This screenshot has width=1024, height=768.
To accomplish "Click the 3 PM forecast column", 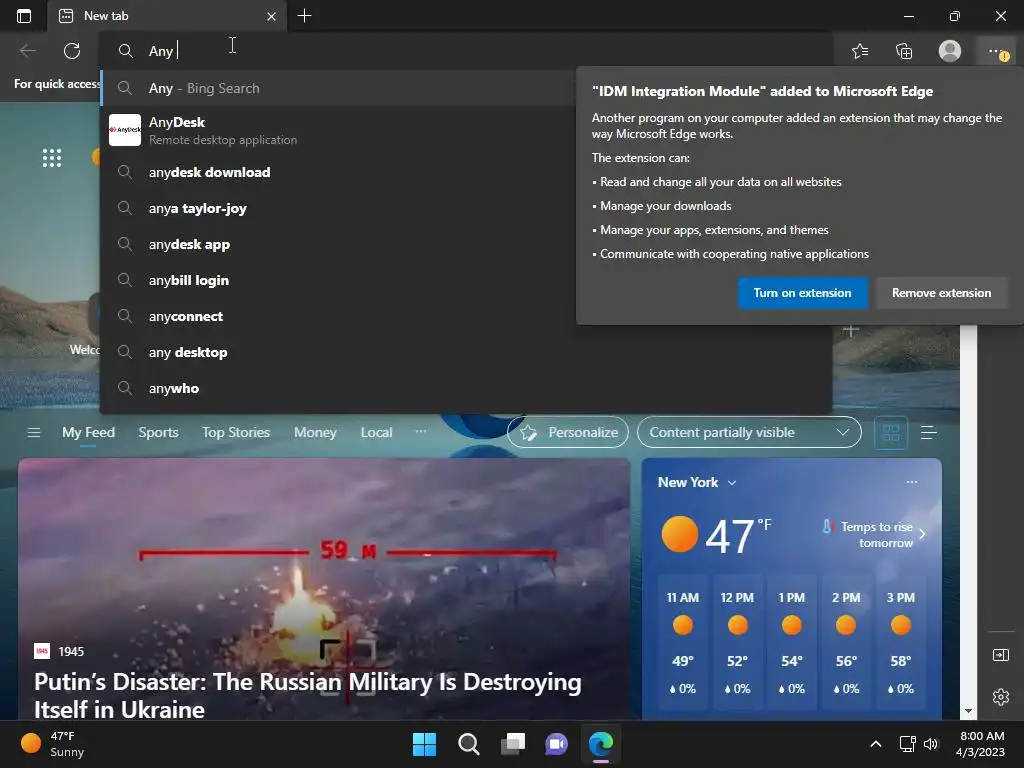I will pos(901,643).
